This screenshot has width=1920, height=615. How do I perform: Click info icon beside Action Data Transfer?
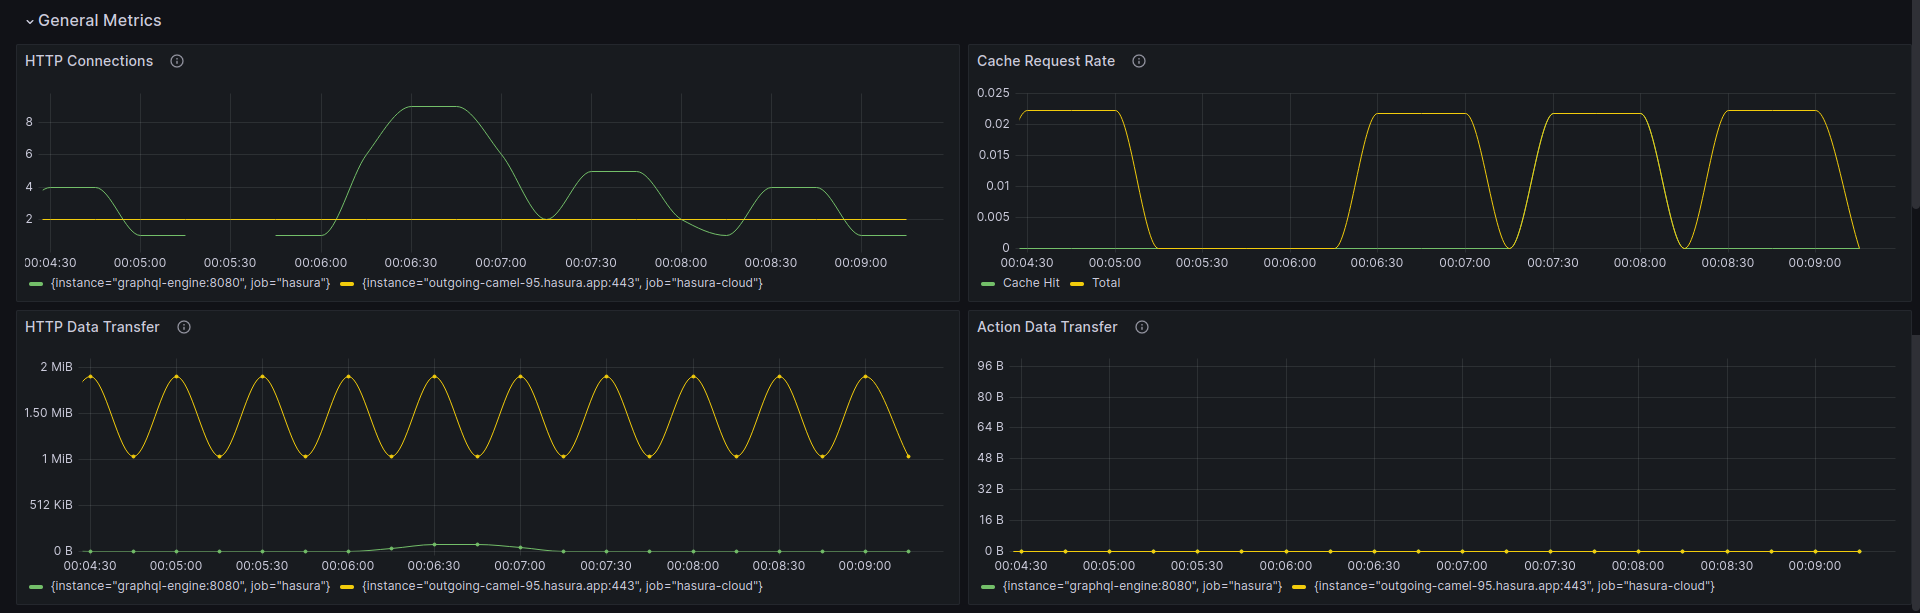[1142, 327]
